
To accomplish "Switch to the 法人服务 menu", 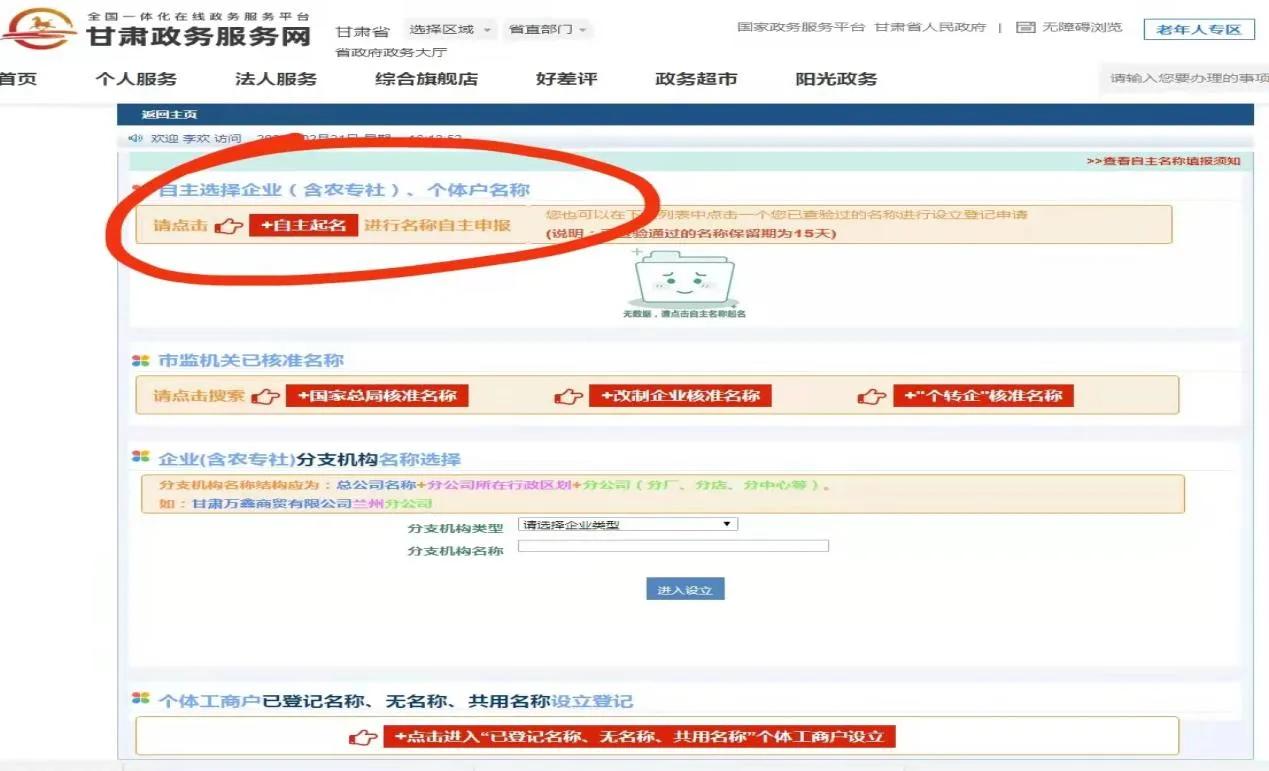I will click(272, 78).
